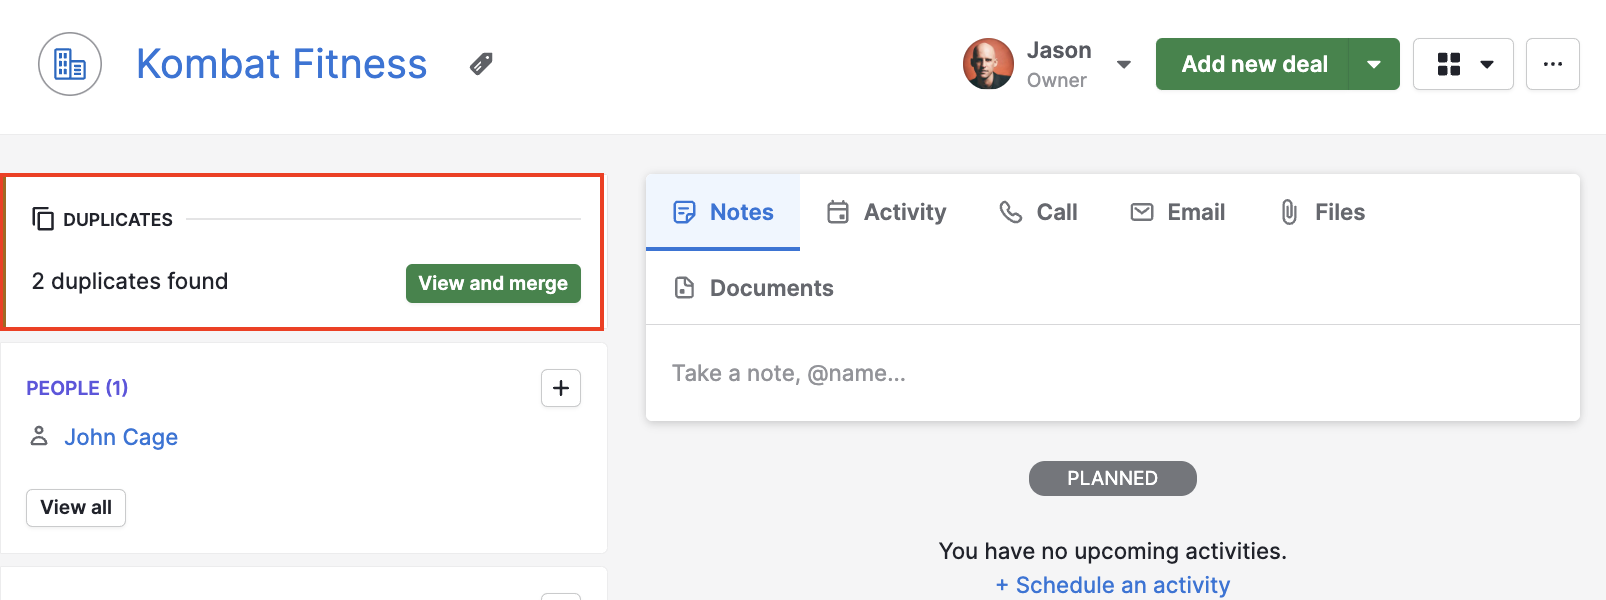
Task: Expand the owner dropdown arrow next to Jason
Action: pos(1124,65)
